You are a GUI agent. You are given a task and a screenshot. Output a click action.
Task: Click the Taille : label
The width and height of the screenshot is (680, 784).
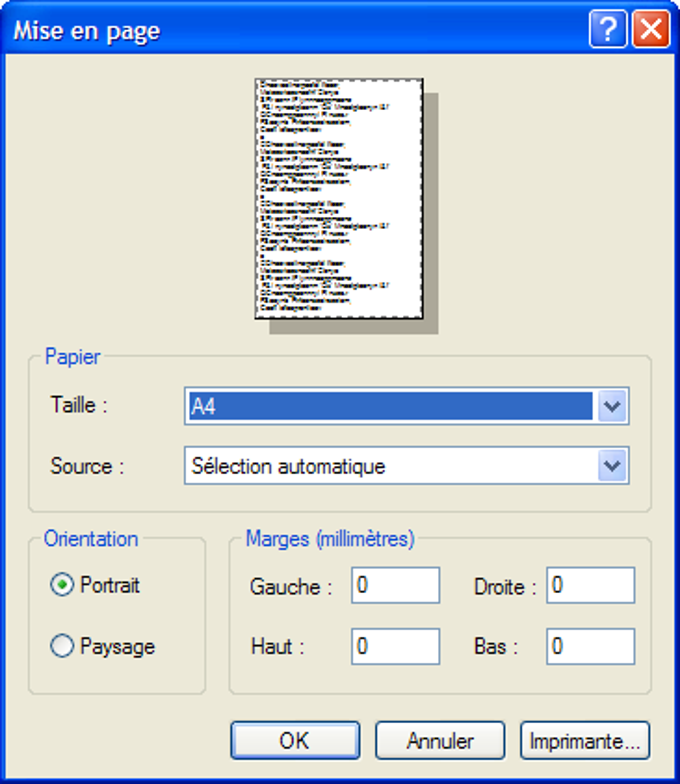point(79,405)
